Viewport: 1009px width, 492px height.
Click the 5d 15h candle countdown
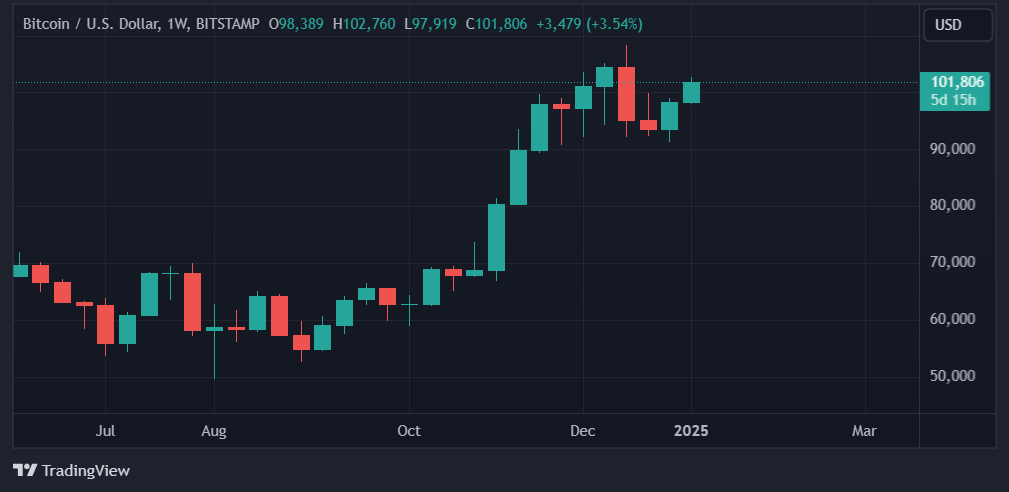coord(954,100)
